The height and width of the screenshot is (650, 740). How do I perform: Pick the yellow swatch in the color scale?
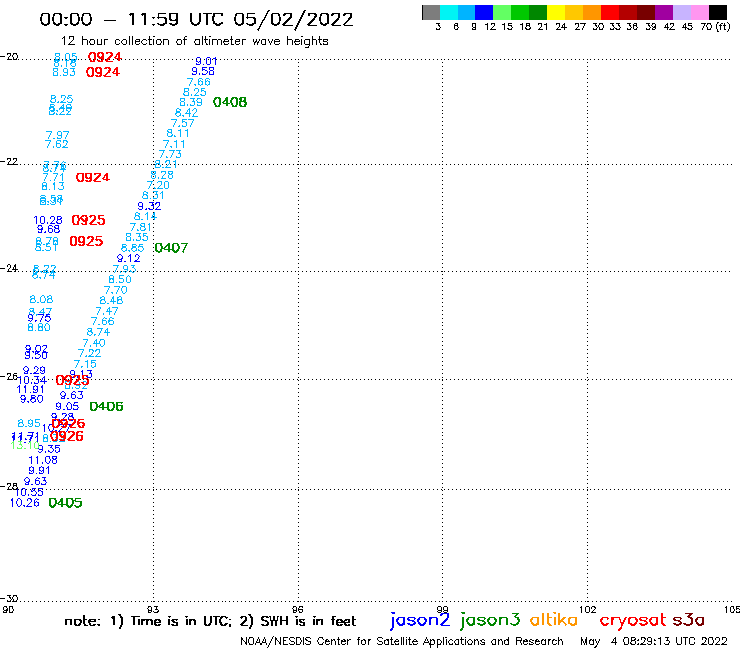(x=556, y=12)
